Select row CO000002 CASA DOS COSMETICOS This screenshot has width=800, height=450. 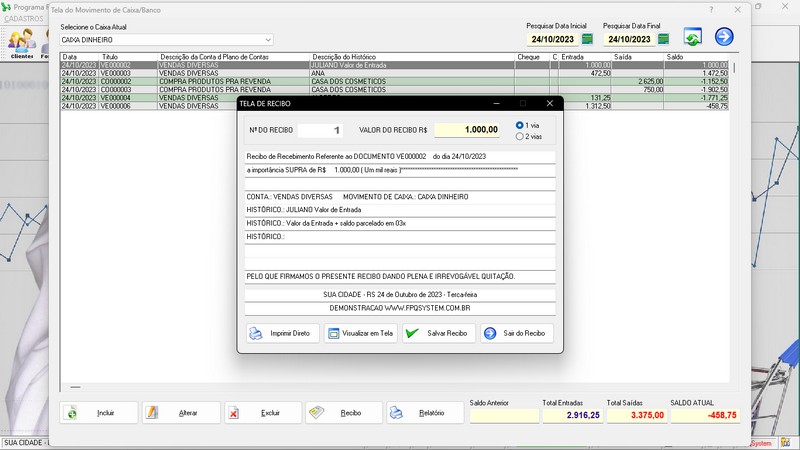[394, 82]
